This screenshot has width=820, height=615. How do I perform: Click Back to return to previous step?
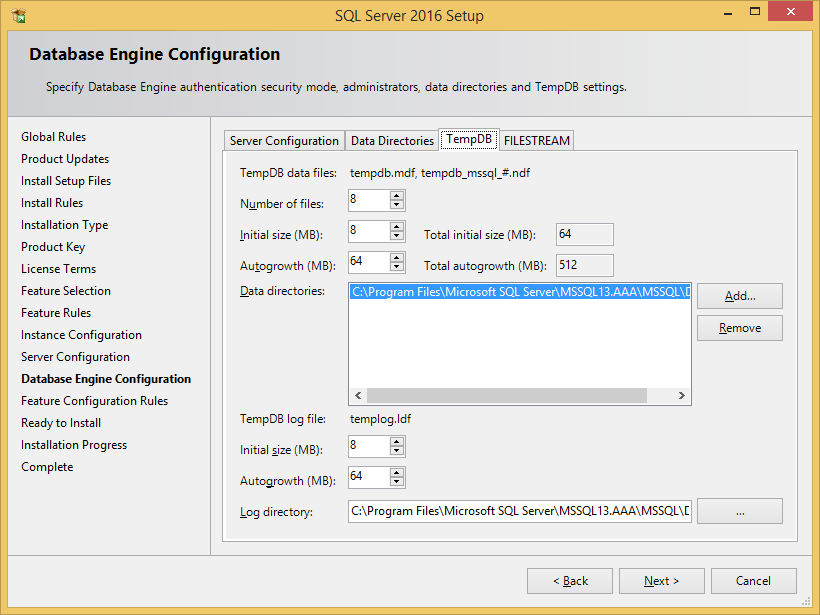point(569,581)
